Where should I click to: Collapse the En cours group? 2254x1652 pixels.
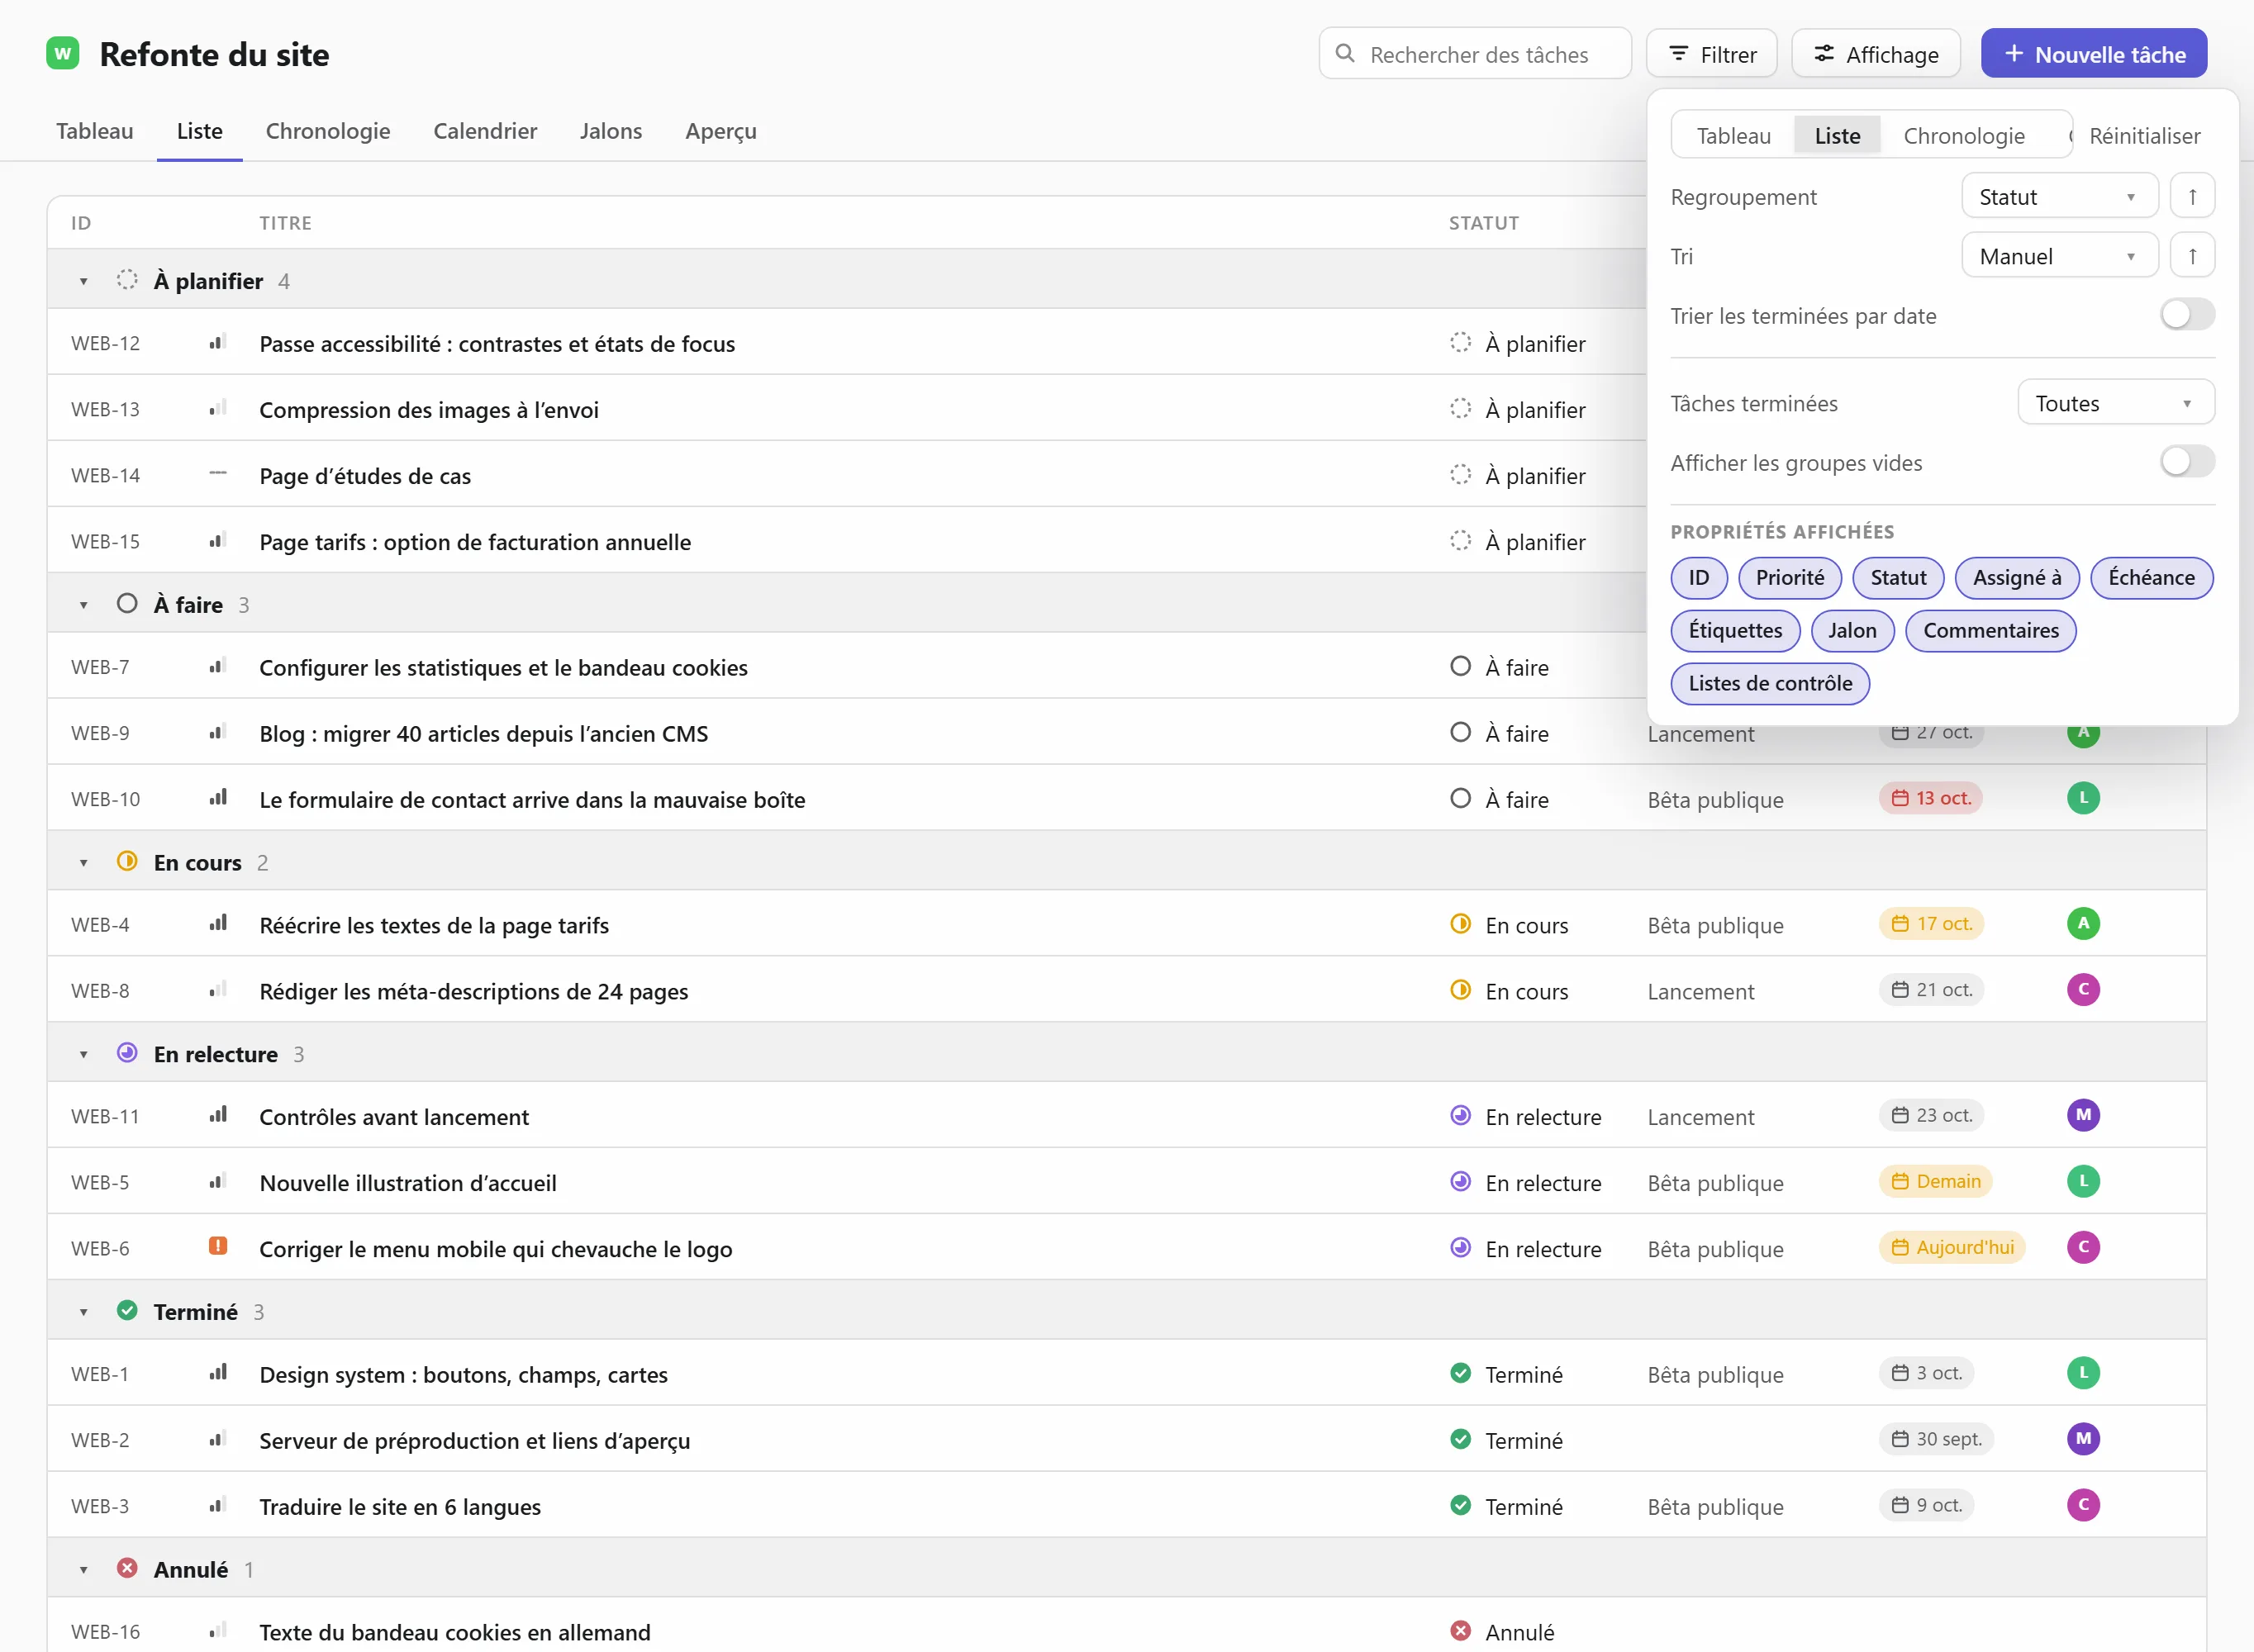pyautogui.click(x=84, y=863)
